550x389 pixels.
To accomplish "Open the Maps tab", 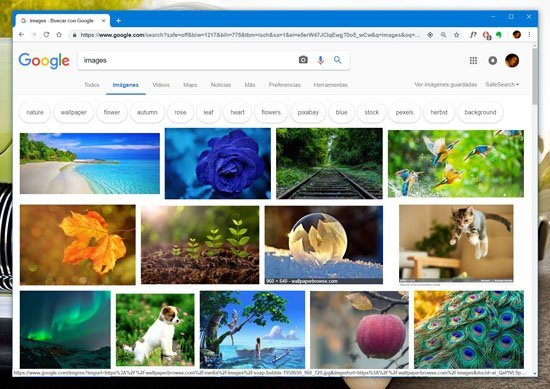I will (x=190, y=85).
